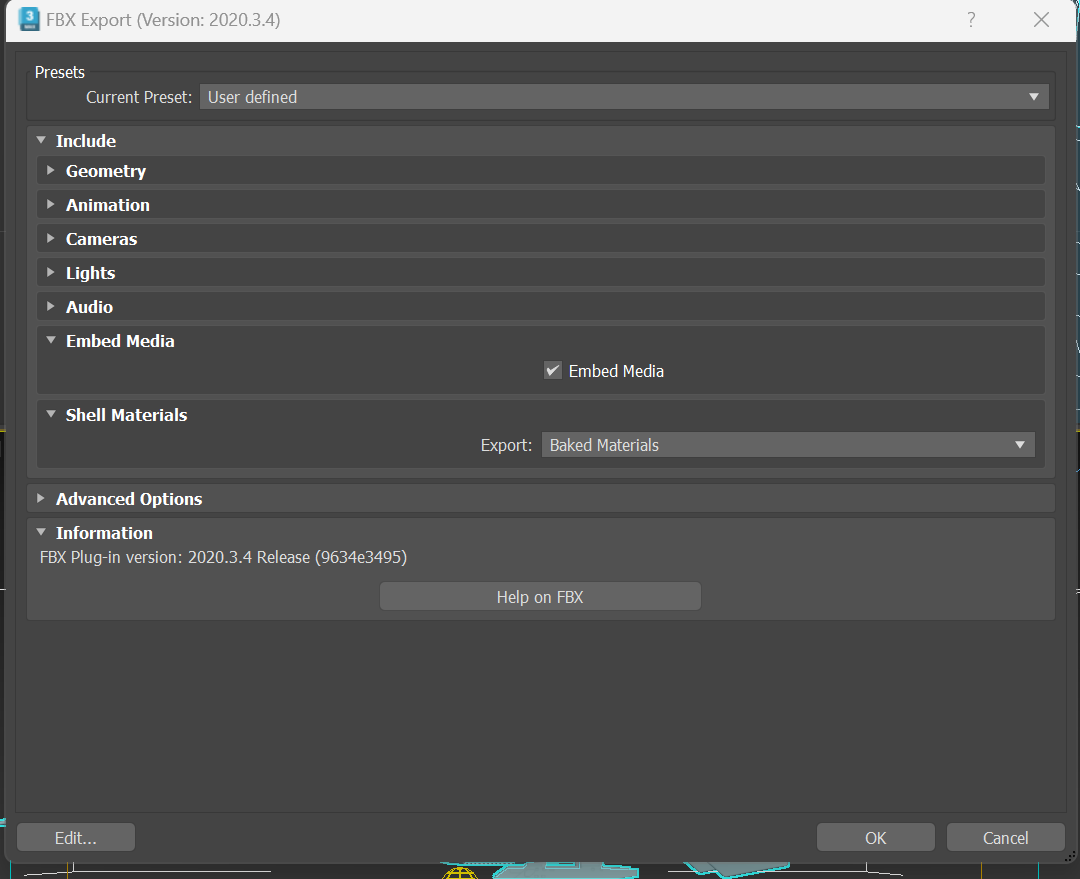Expand the Cameras rollout
The width and height of the screenshot is (1080, 879).
pyautogui.click(x=50, y=238)
